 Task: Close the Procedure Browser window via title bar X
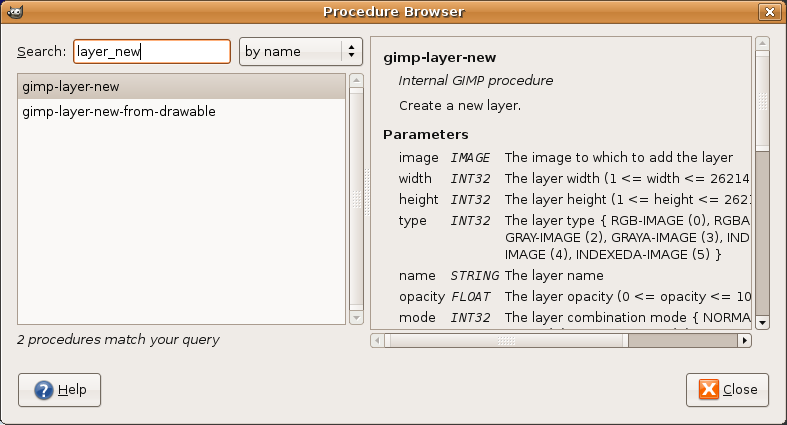[x=769, y=12]
